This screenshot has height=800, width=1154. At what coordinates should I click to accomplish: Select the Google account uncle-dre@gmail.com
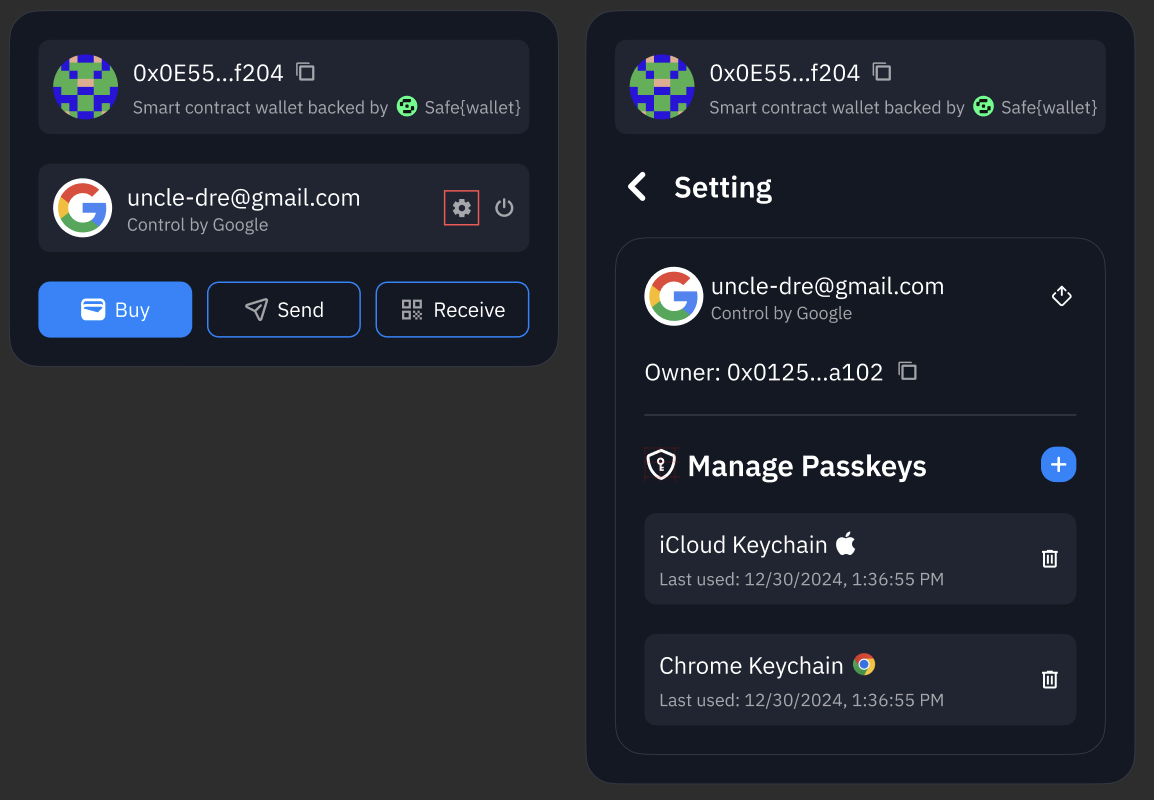point(243,197)
